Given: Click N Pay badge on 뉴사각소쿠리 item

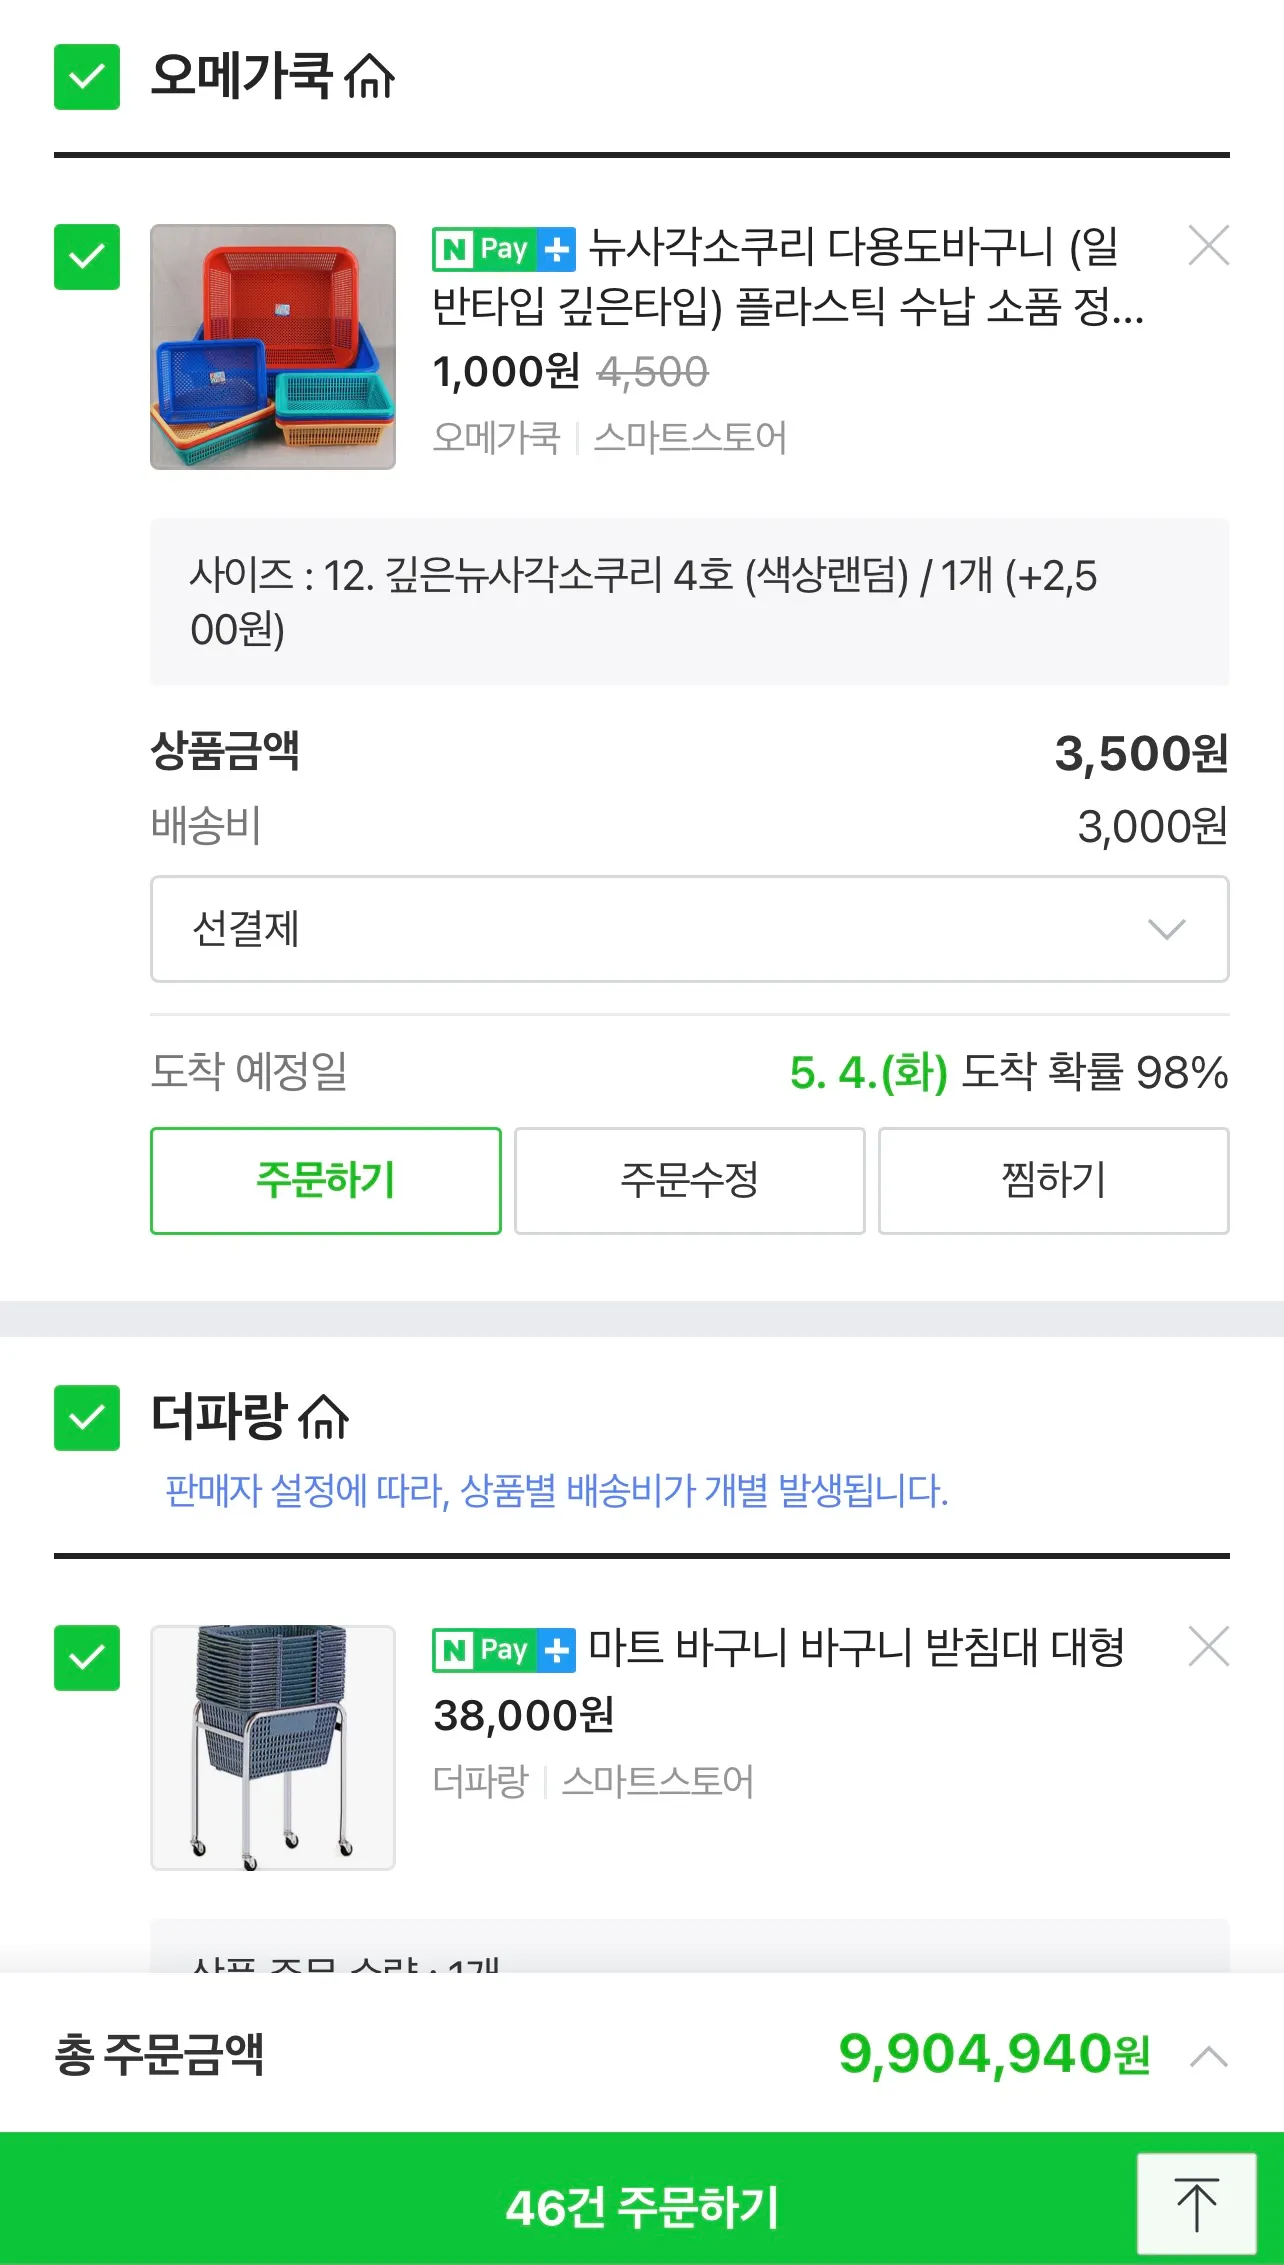Looking at the screenshot, I should coord(503,249).
